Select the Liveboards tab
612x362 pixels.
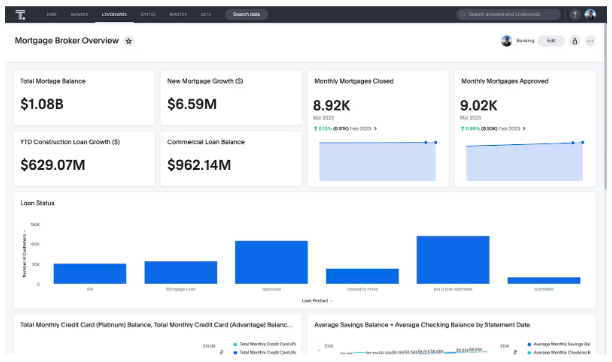114,14
